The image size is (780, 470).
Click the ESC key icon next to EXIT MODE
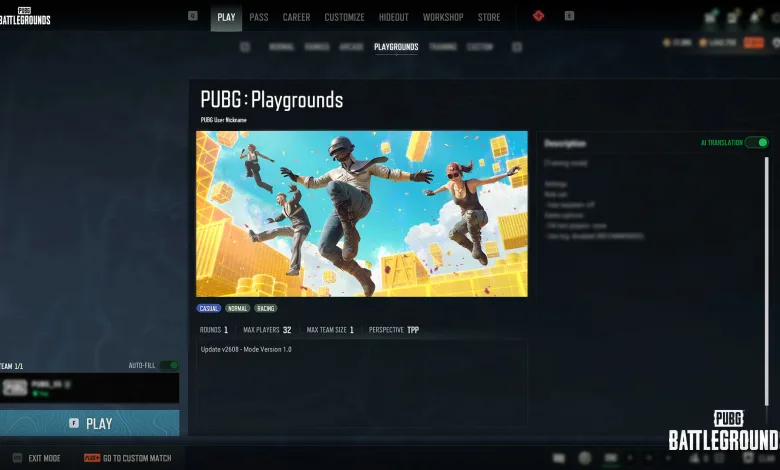point(17,458)
